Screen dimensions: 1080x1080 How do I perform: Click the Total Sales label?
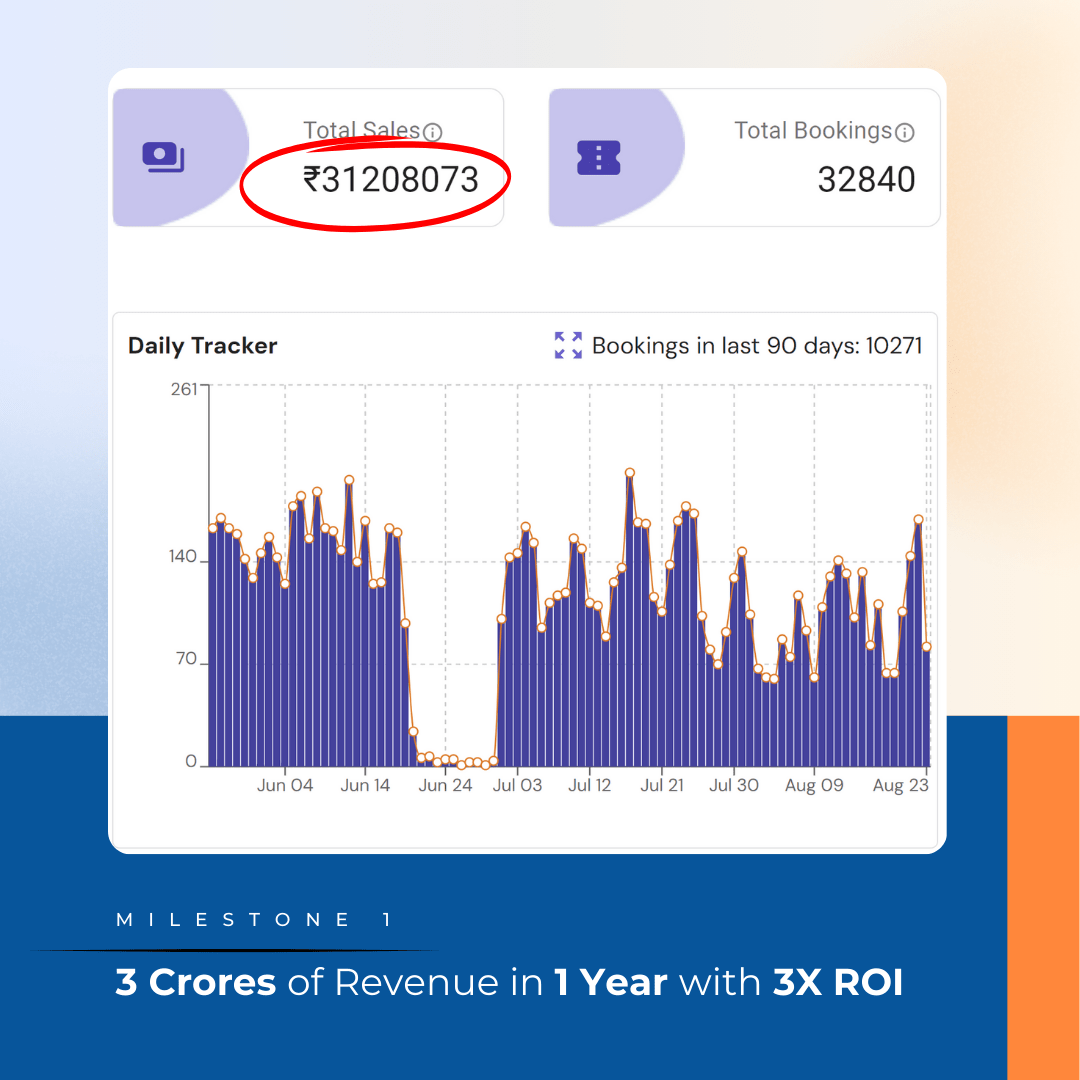click(362, 130)
